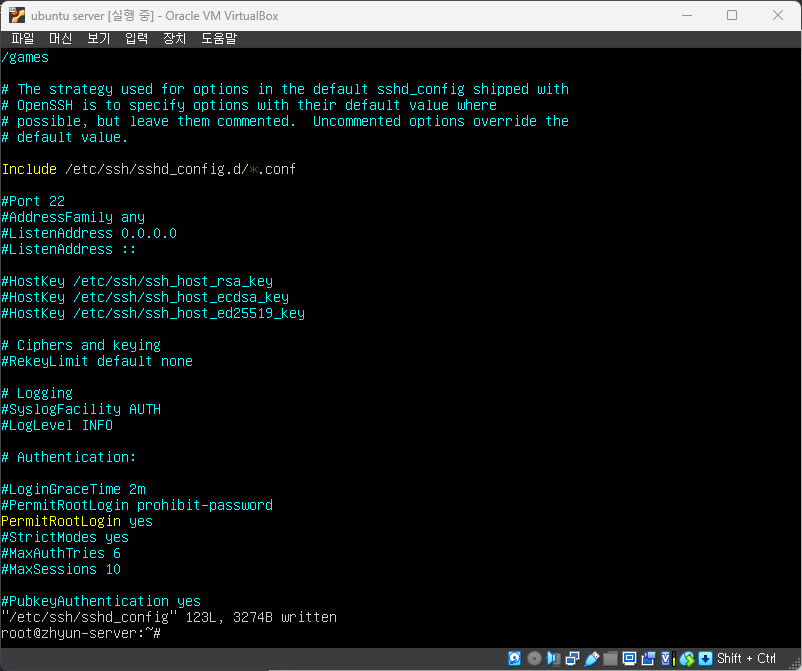Click the optical disc indicator icon
Screen dimensions: 802x671
[534, 658]
